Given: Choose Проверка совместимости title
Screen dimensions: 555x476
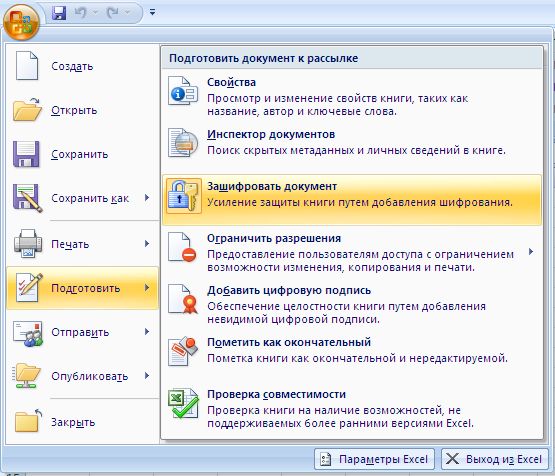Looking at the screenshot, I should pyautogui.click(x=276, y=394).
